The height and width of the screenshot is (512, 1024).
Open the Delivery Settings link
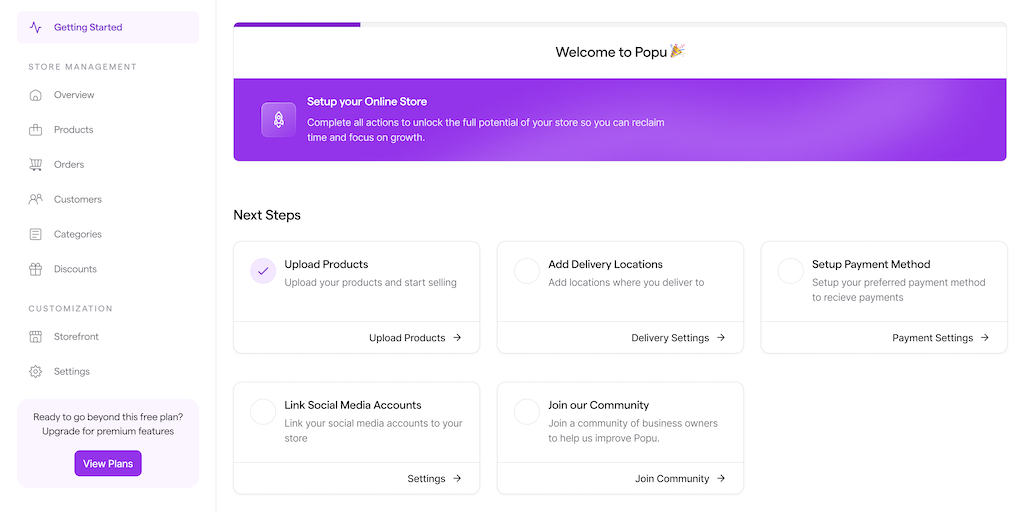(678, 338)
